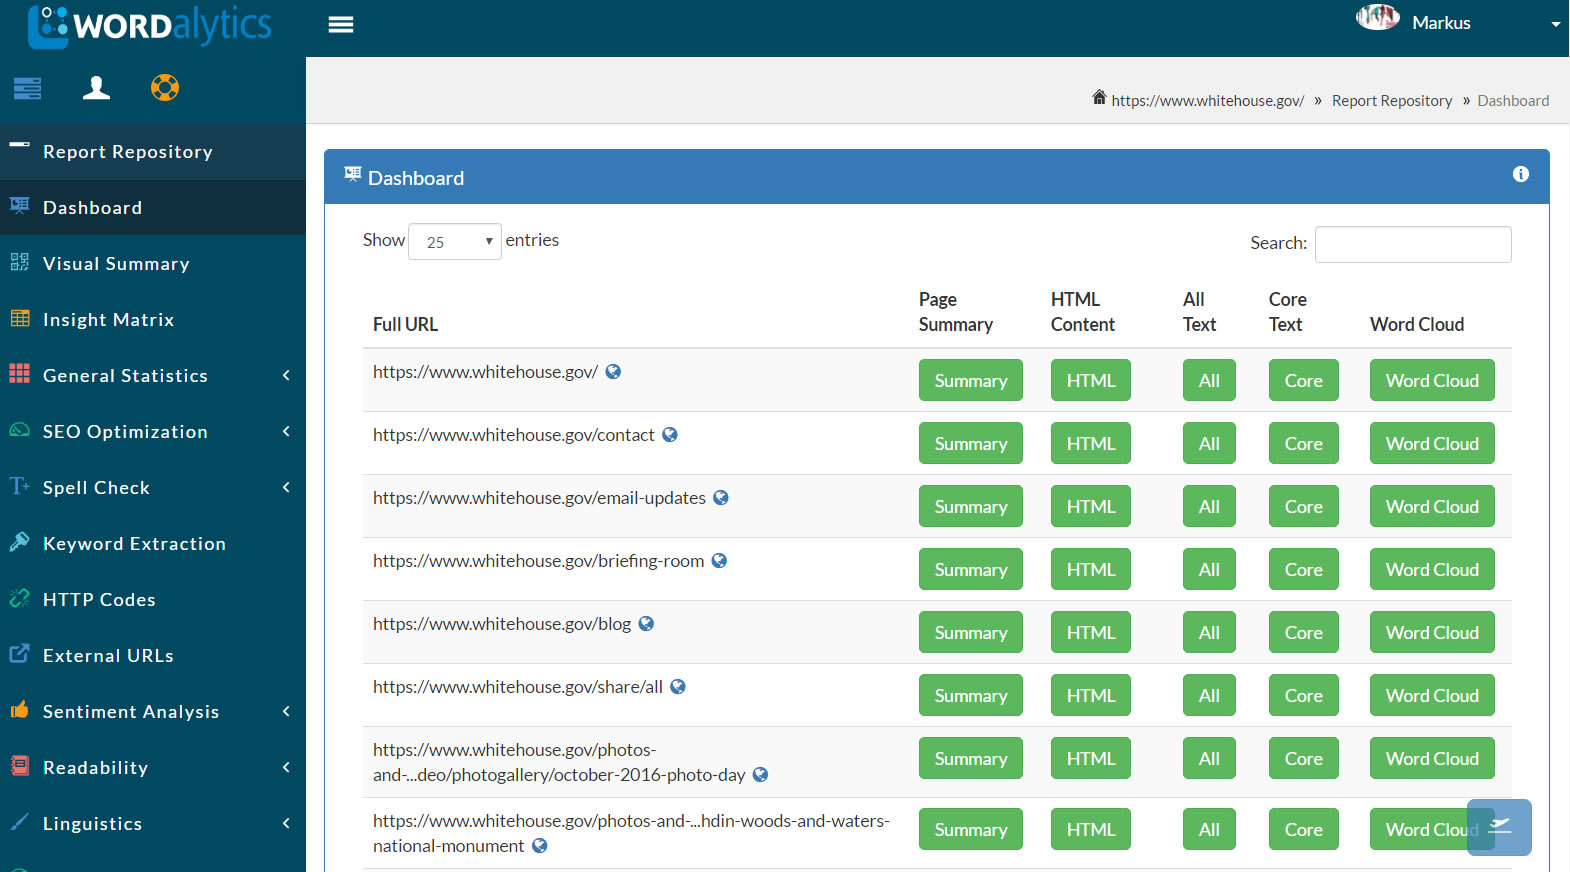
Task: Expand SEO Optimization submenu chevron
Action: coord(286,431)
